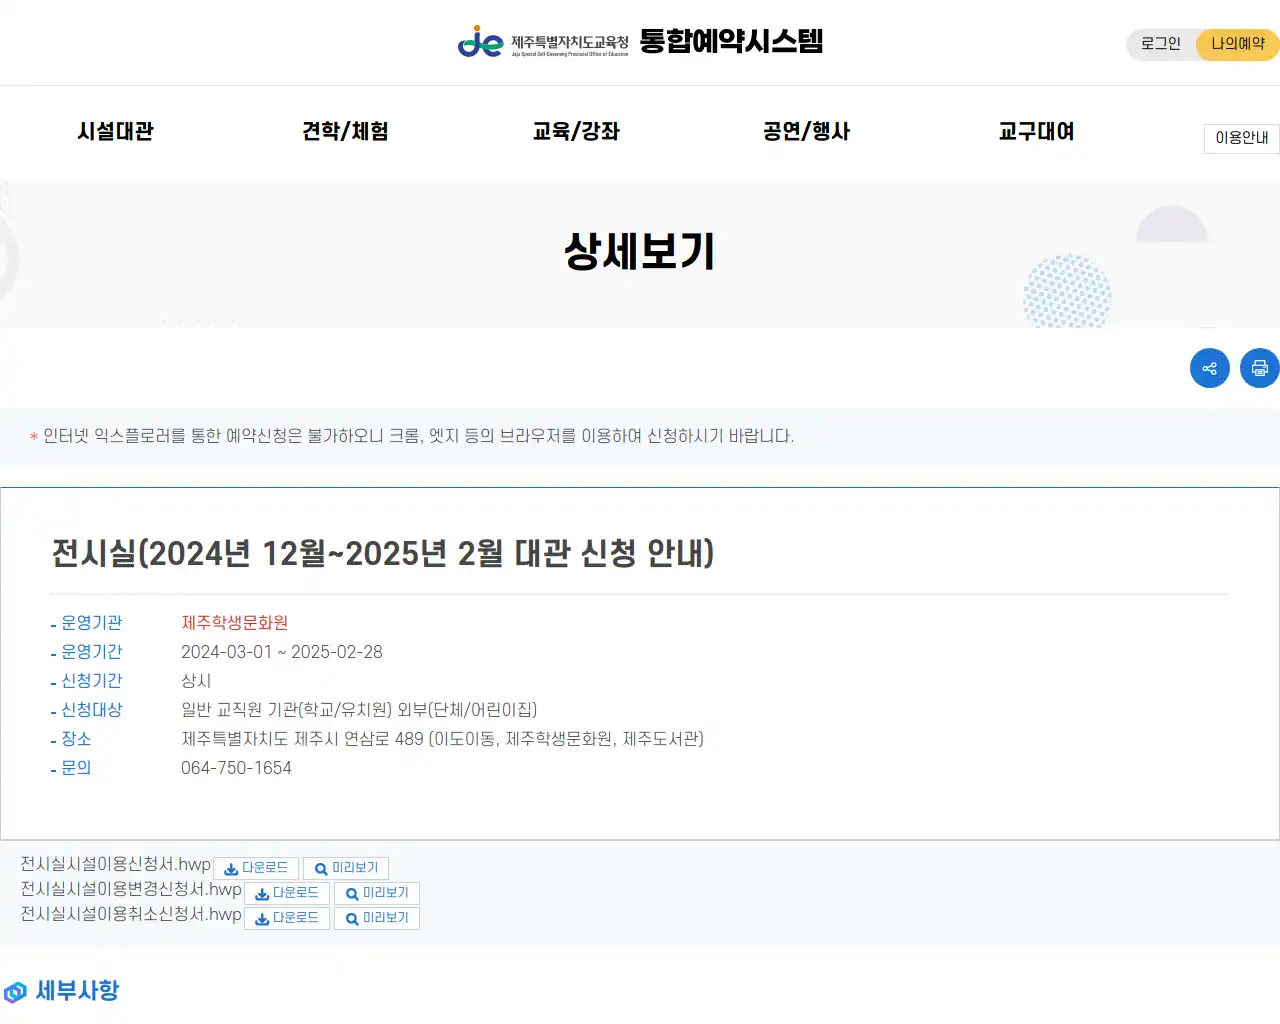The image size is (1280, 1024).
Task: Preview 전시실시설이용신청서.hwp file
Action: 346,868
